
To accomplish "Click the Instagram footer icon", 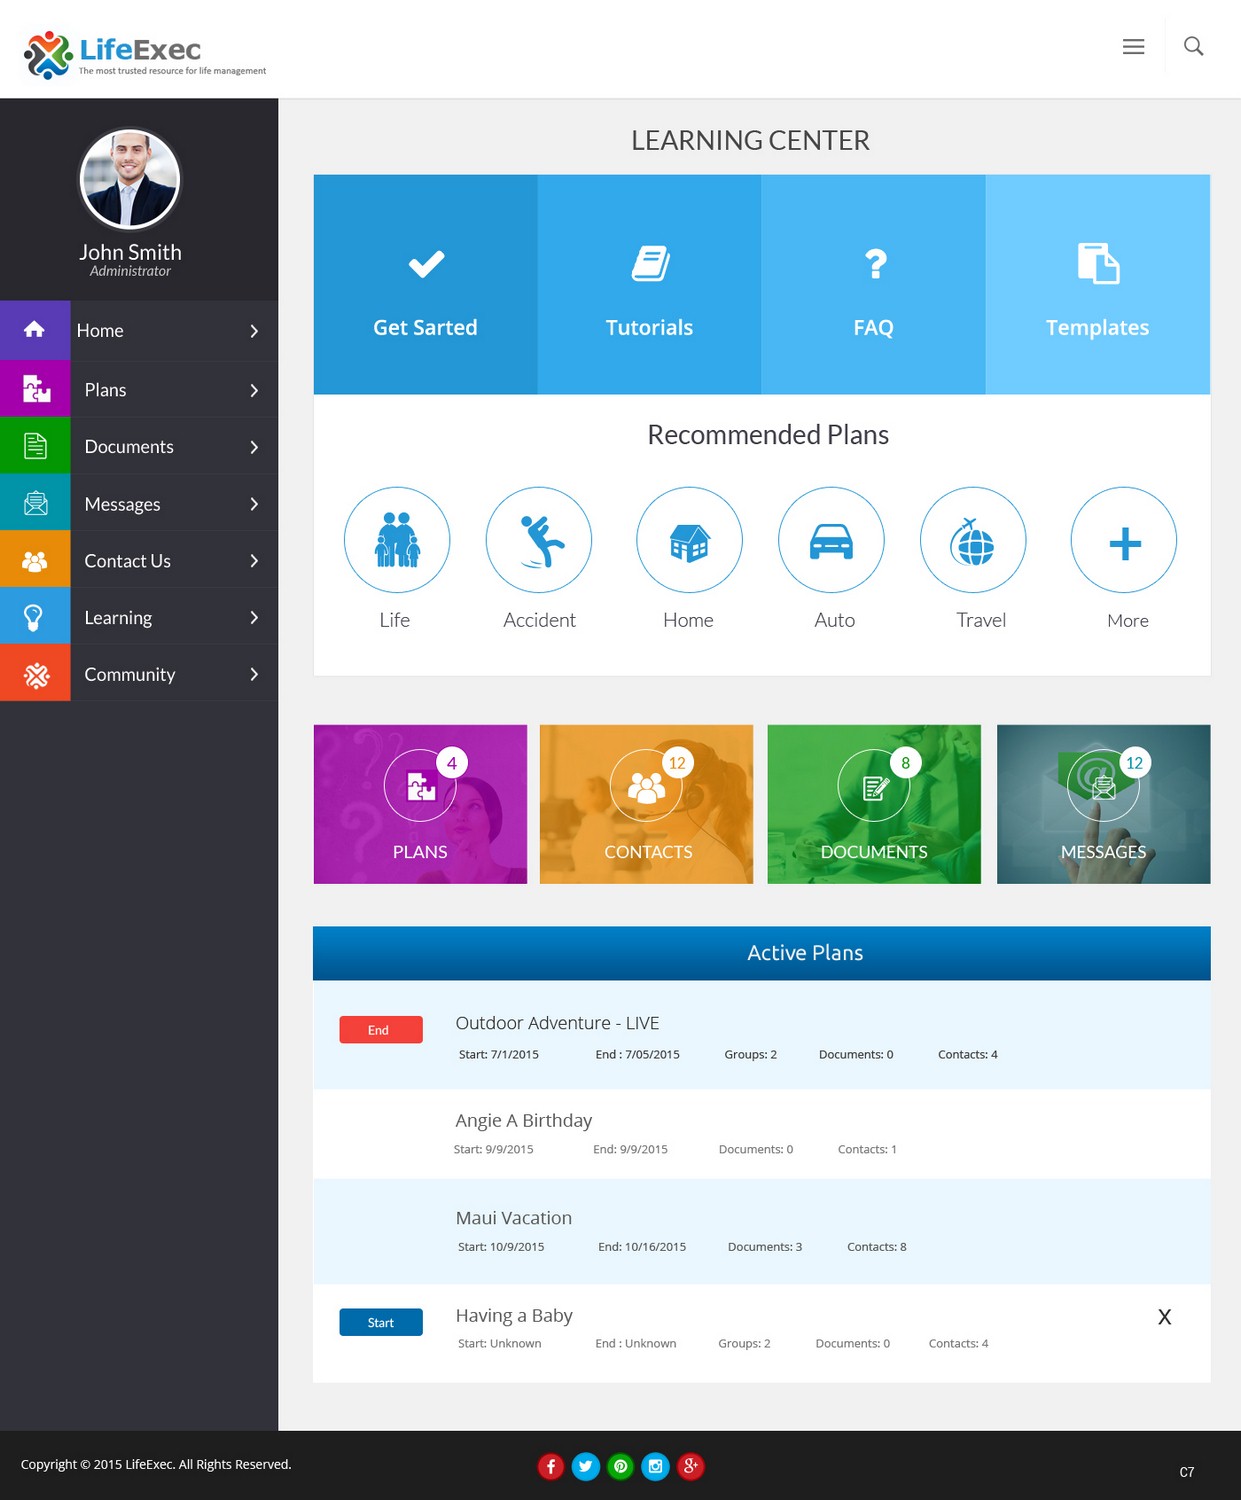I will (x=655, y=1466).
